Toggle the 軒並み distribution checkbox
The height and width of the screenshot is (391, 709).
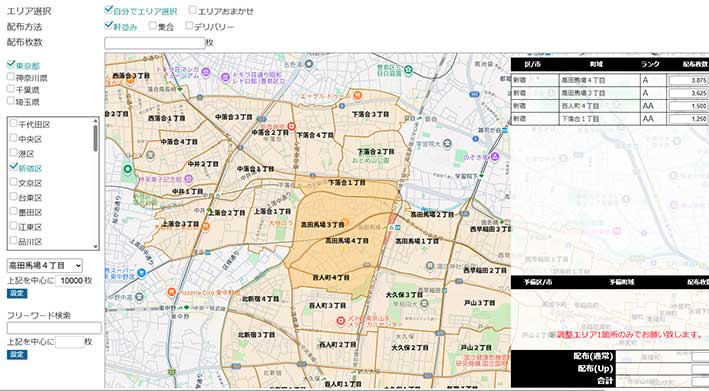(x=108, y=26)
